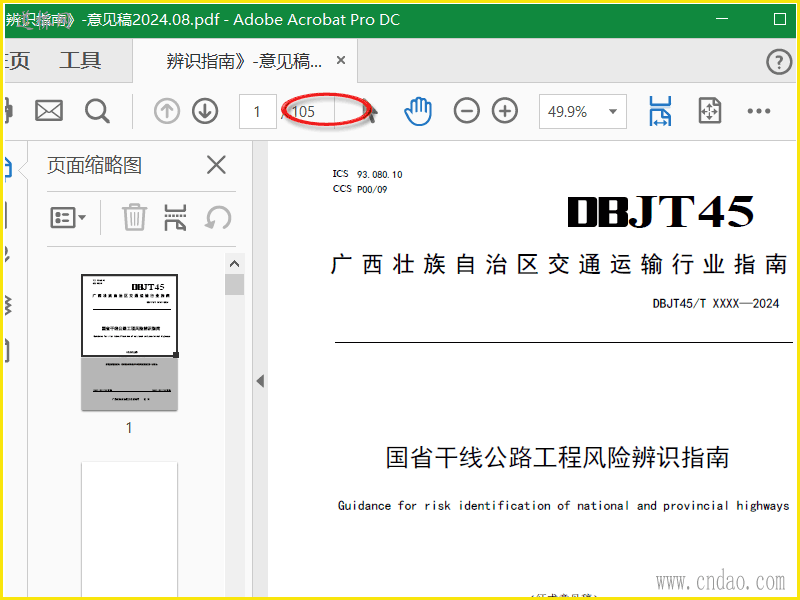Close the 页面缩略图 panel

coord(216,165)
